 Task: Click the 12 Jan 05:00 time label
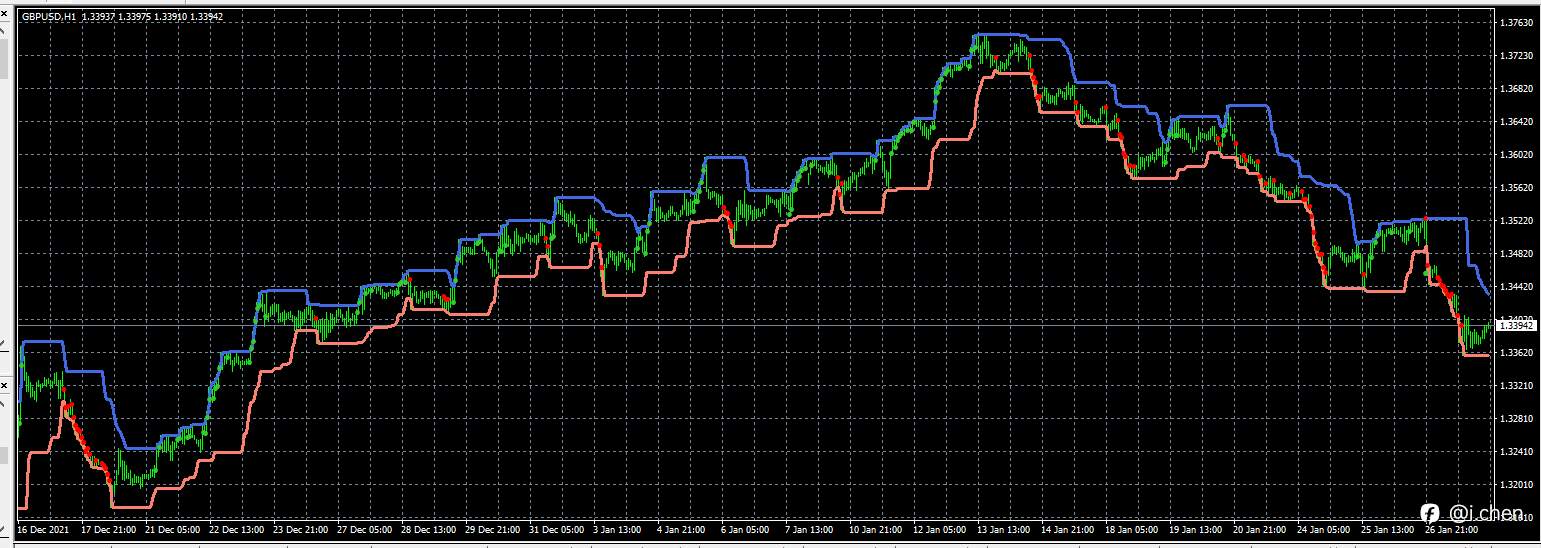(940, 529)
